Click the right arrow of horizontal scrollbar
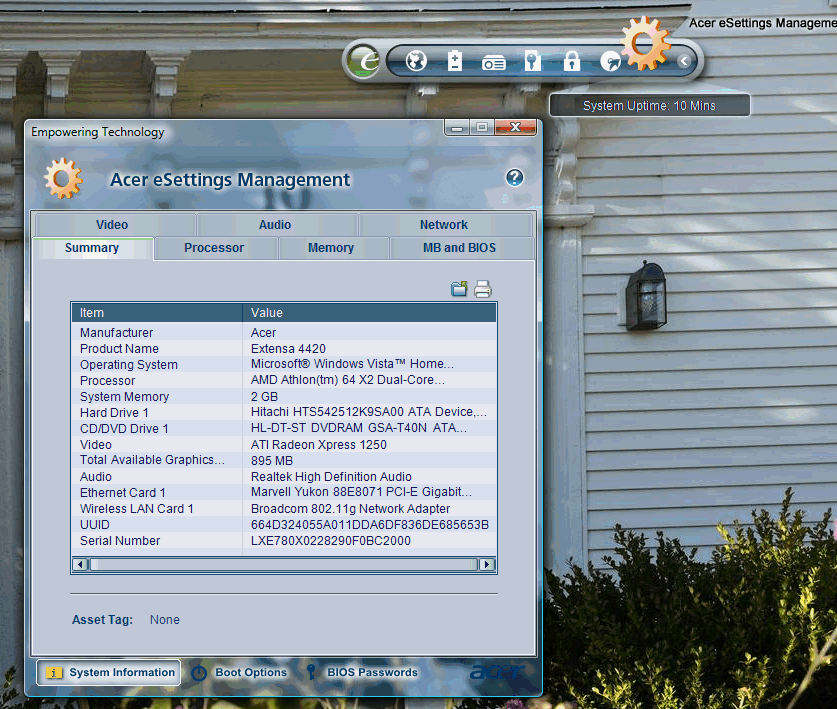The height and width of the screenshot is (709, 837). (x=486, y=564)
